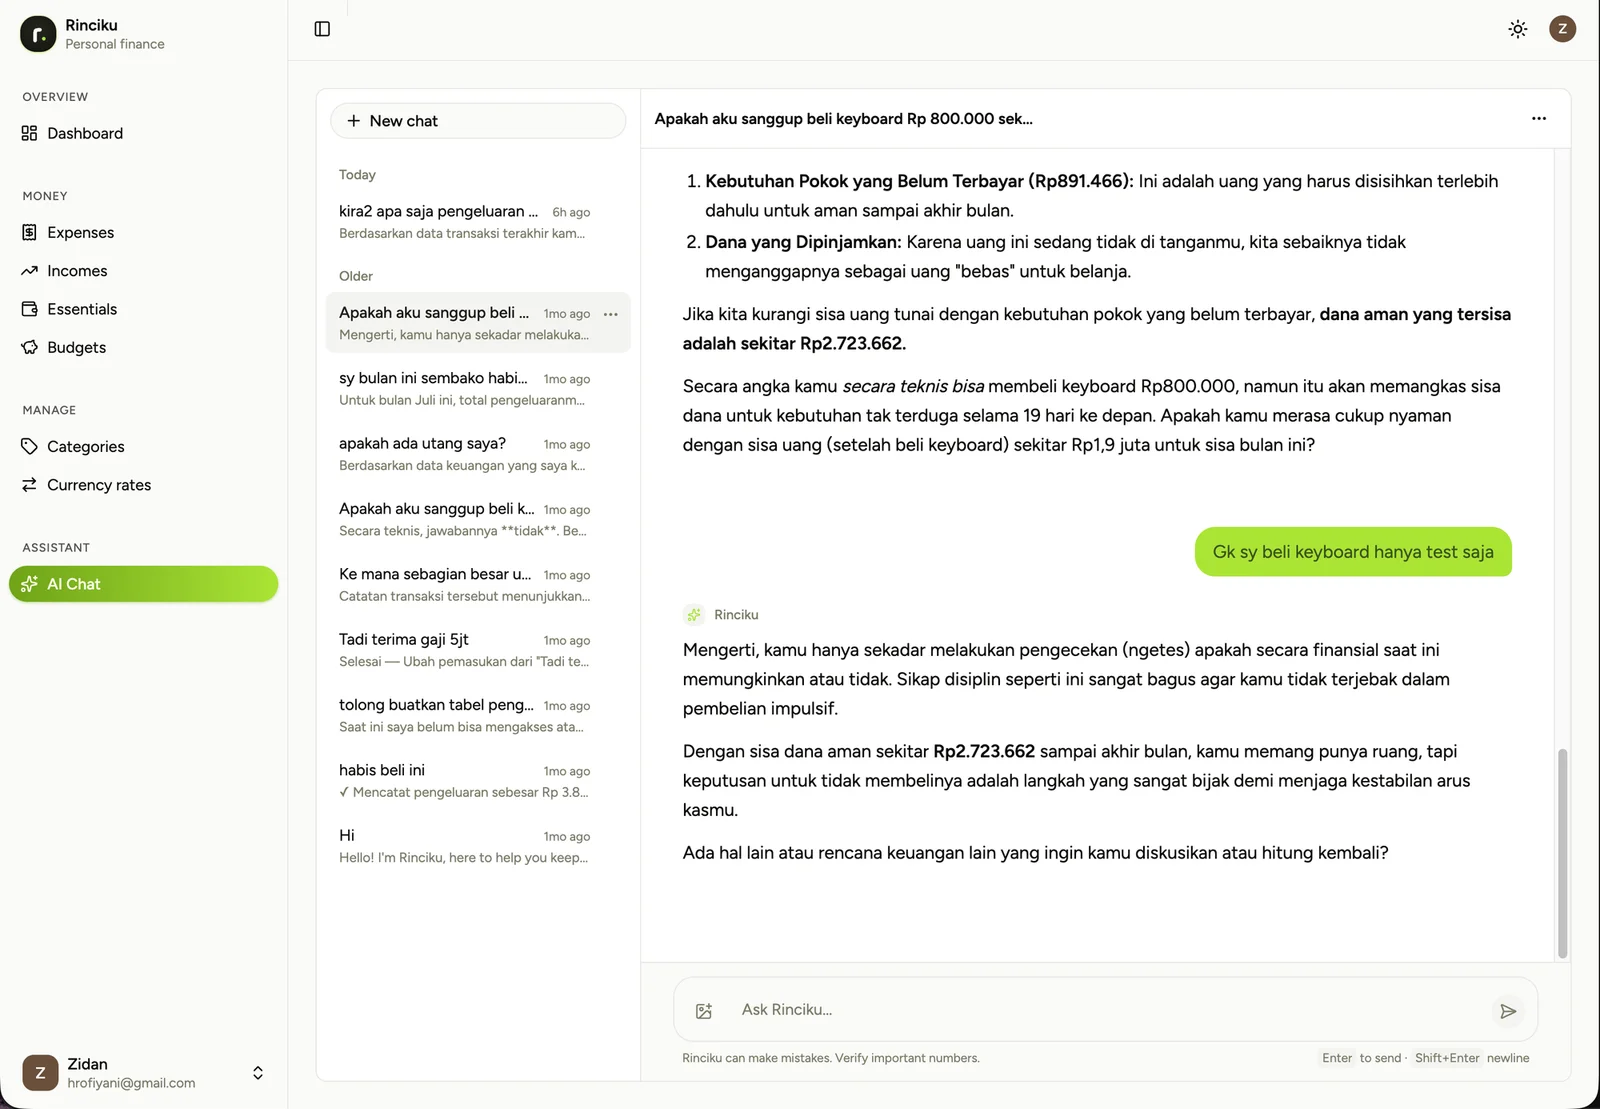Navigate to Essentials
Viewport: 1600px width, 1109px height.
[x=144, y=309]
